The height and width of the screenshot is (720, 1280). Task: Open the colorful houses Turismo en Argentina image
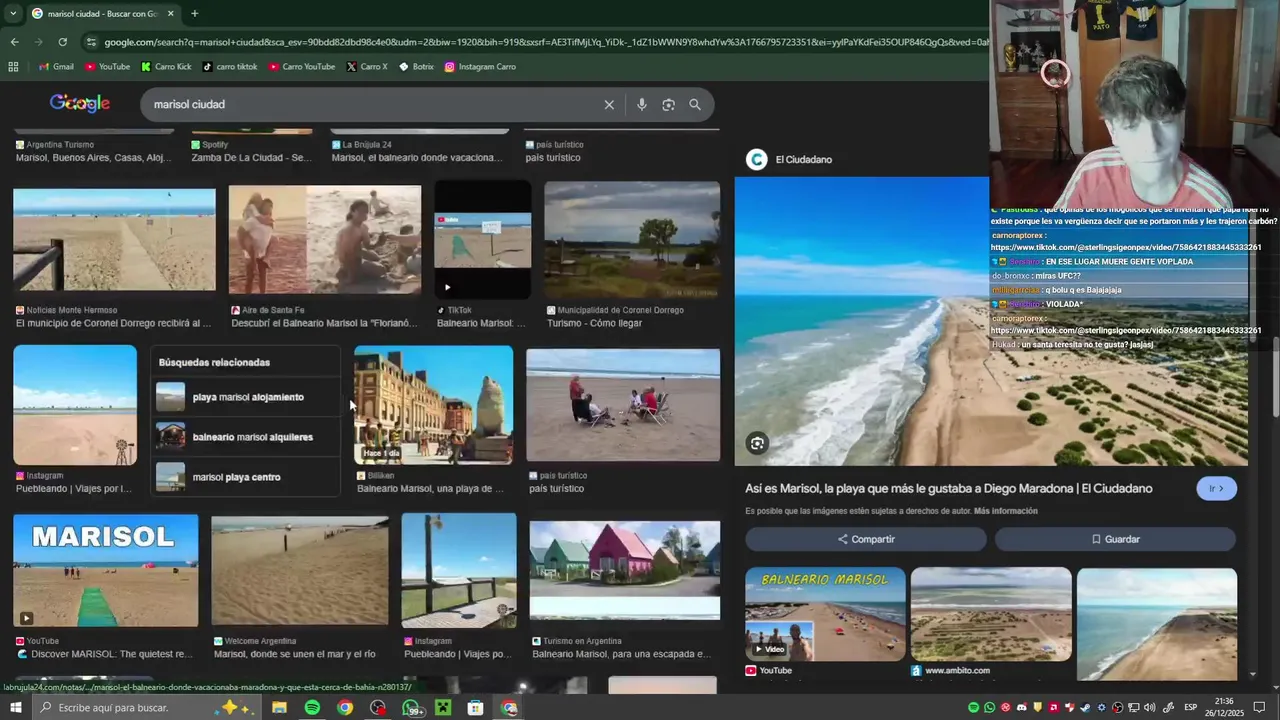pyautogui.click(x=624, y=570)
